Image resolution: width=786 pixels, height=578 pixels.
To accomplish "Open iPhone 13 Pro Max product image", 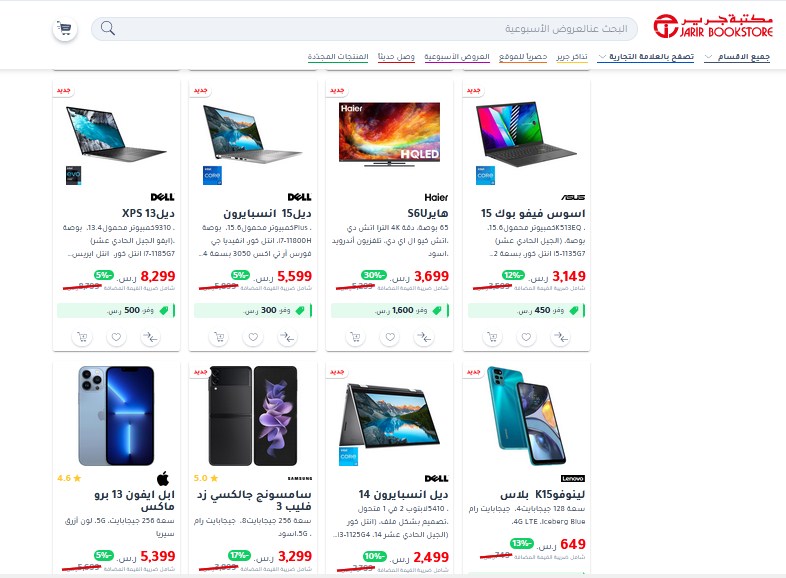I will point(116,416).
